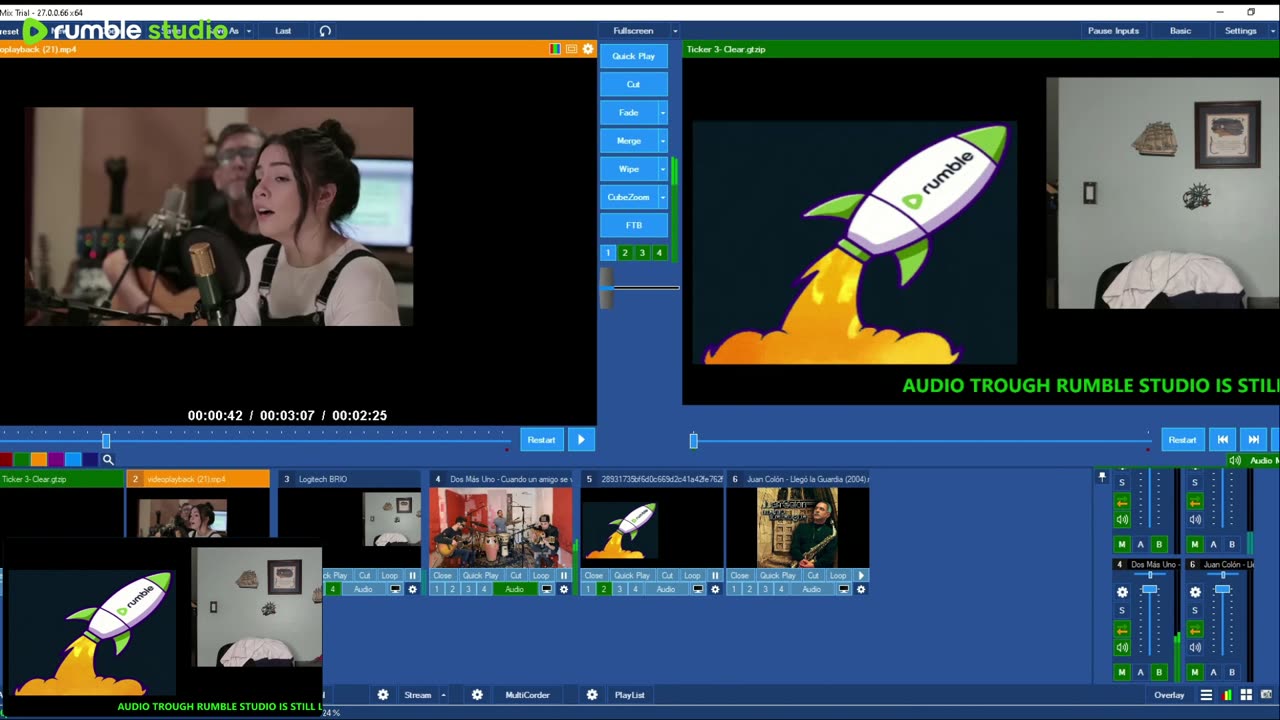Toggle Loop on Dos Más Uno input
The width and height of the screenshot is (1280, 720).
coord(541,576)
